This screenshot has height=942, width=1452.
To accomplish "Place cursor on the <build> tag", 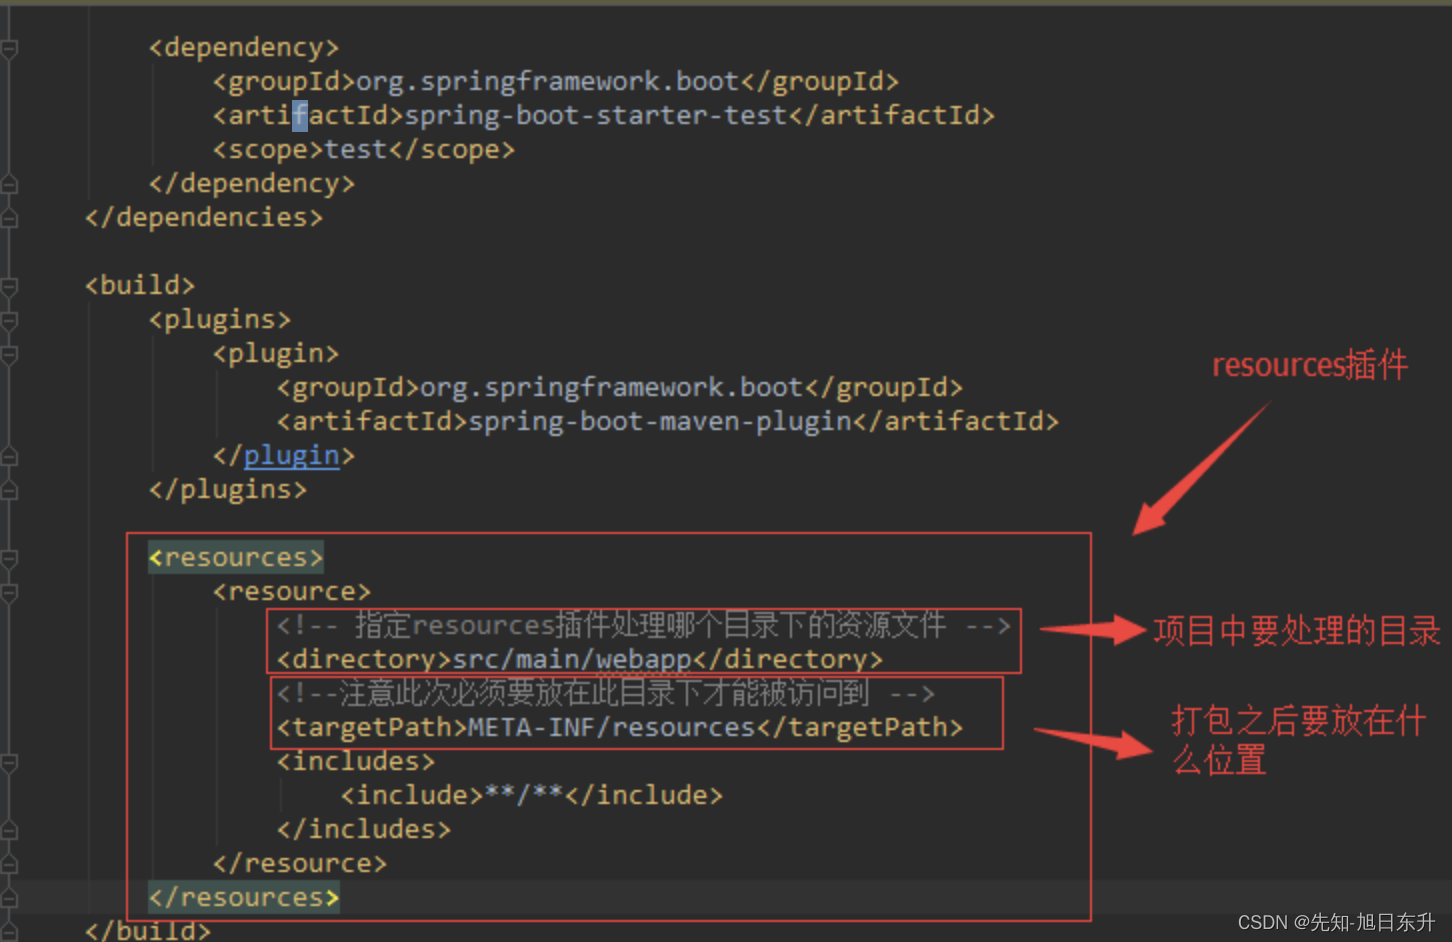I will [140, 285].
